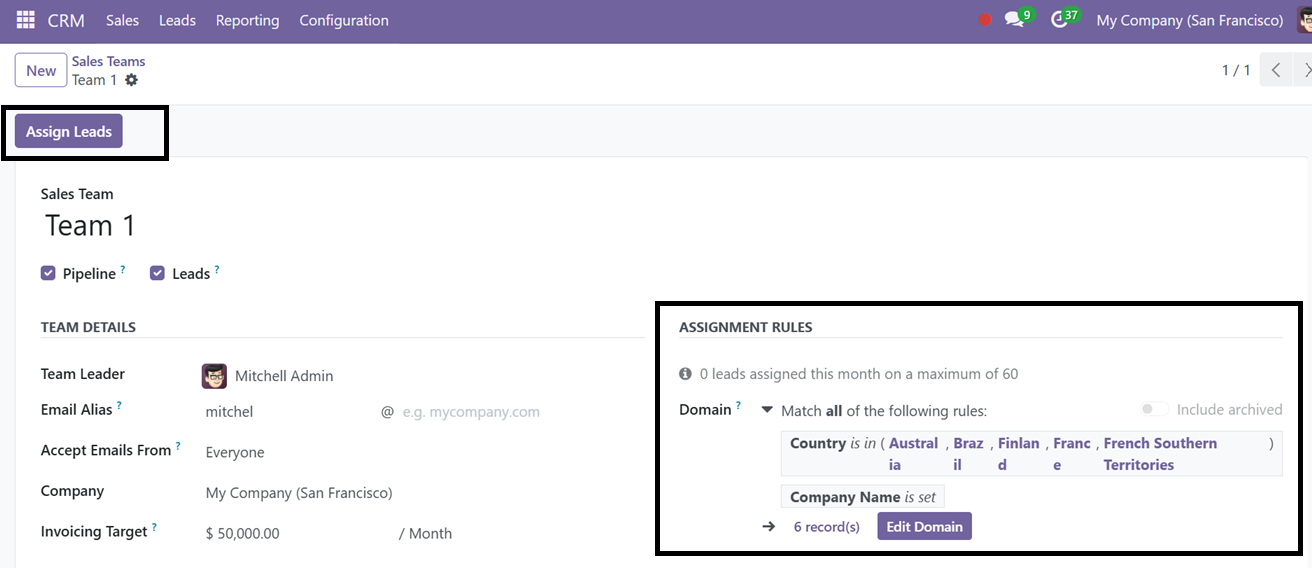
Task: Click the Company Name is set rule
Action: (862, 497)
